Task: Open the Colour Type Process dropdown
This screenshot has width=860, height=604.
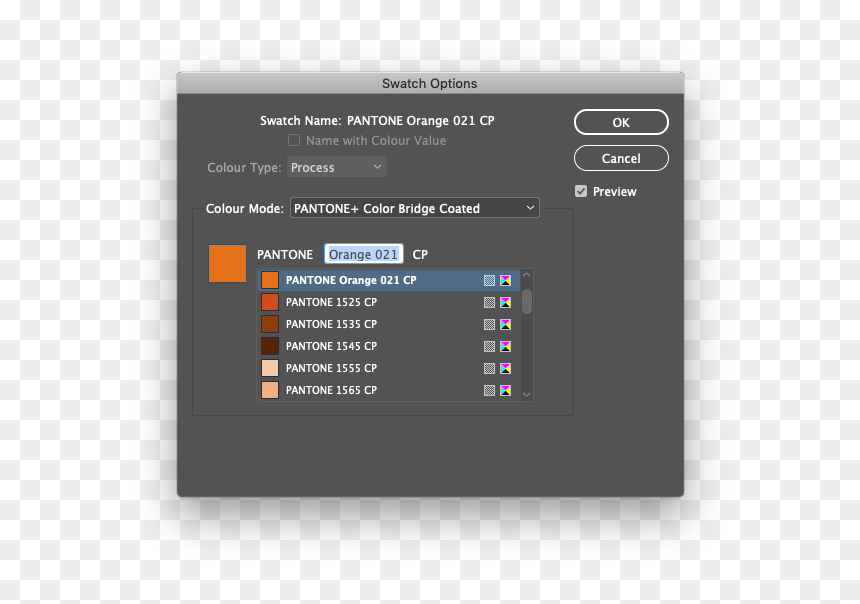Action: [337, 167]
